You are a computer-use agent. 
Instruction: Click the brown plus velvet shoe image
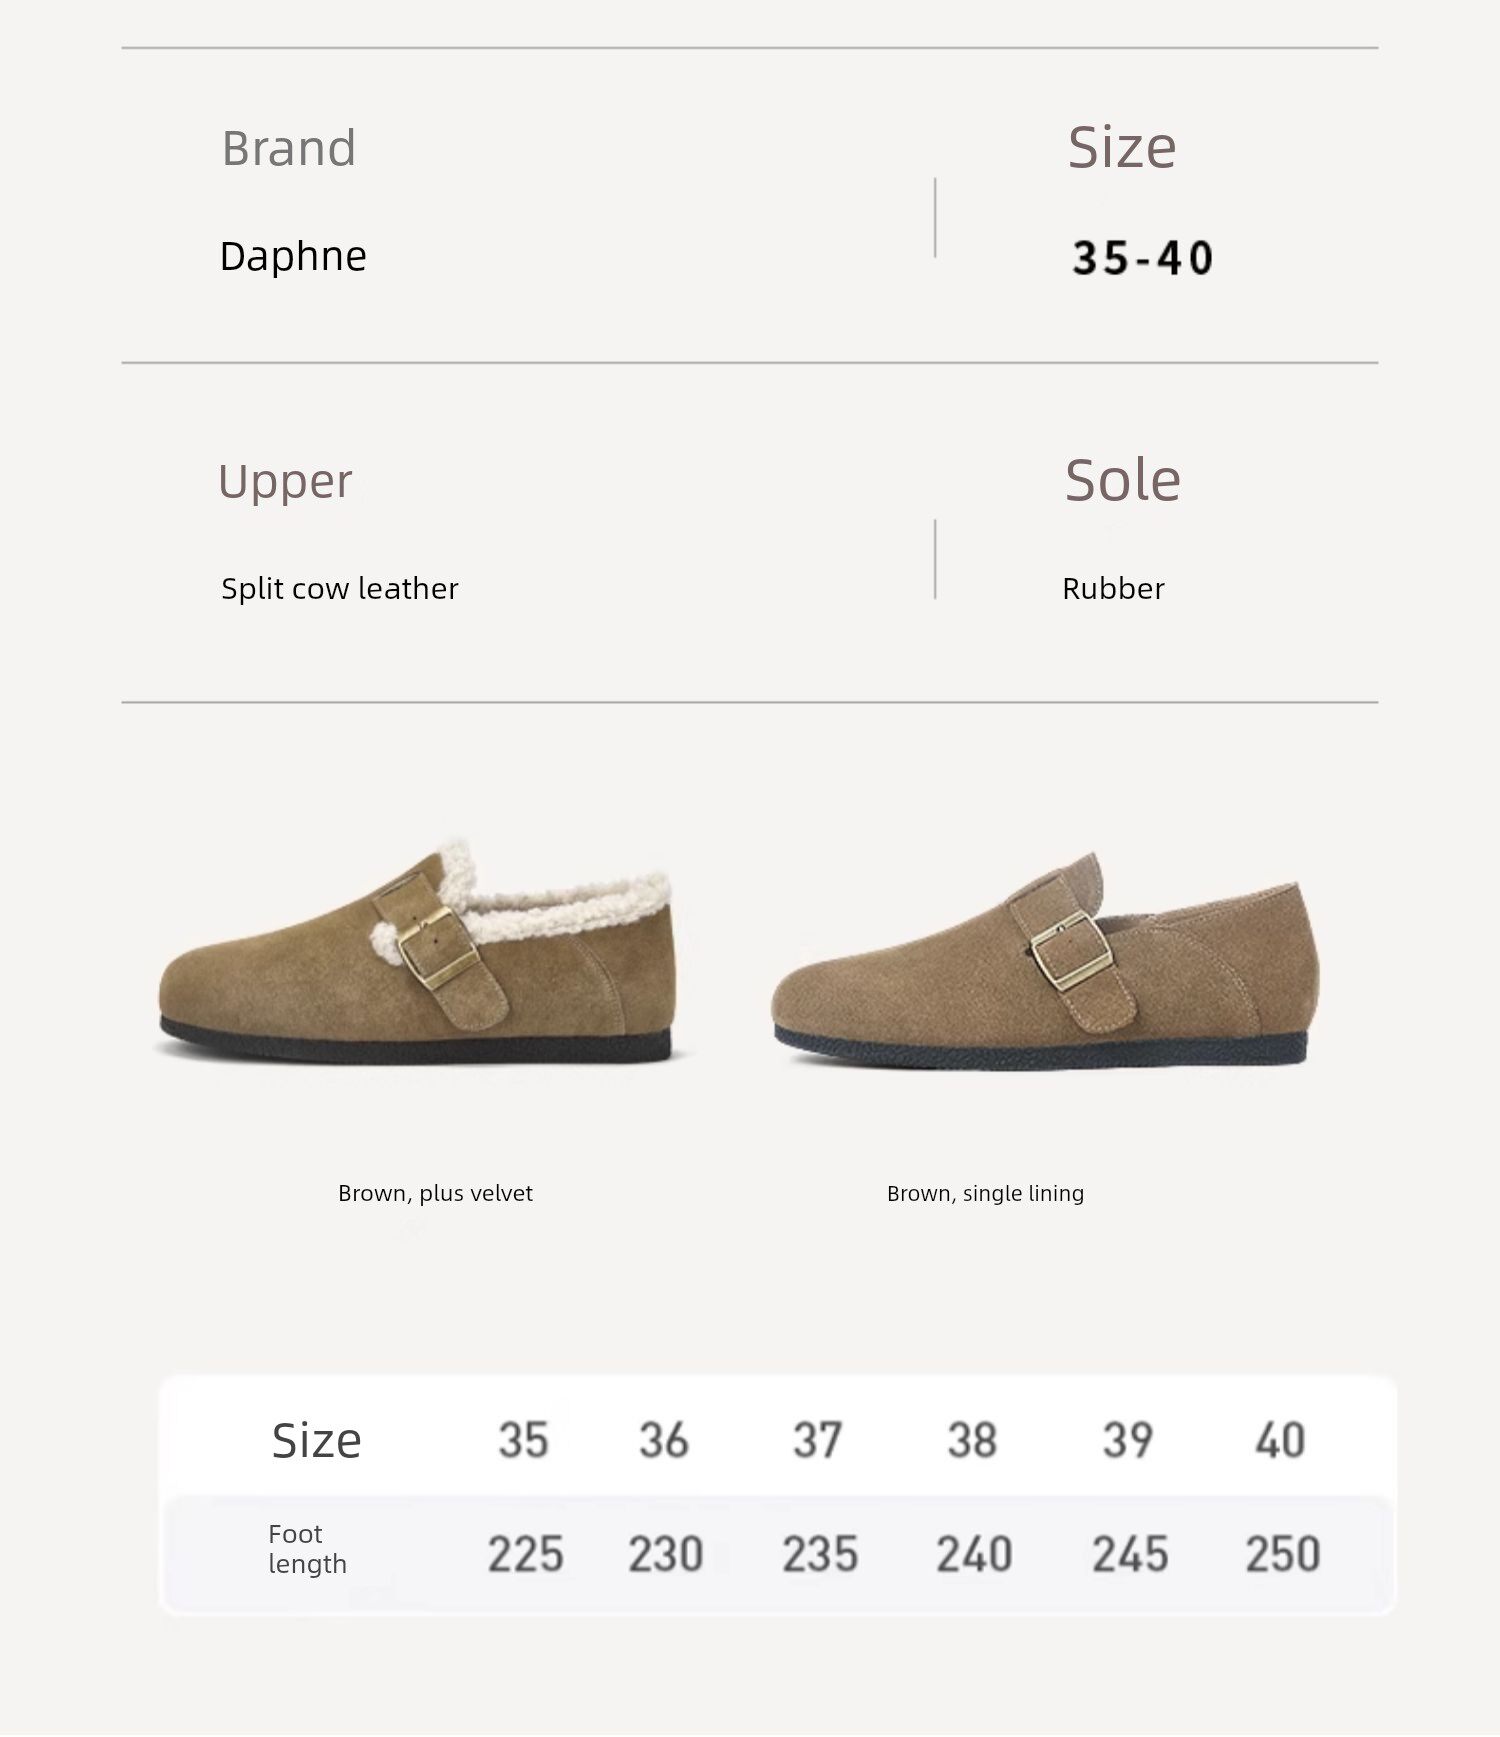coord(418,955)
